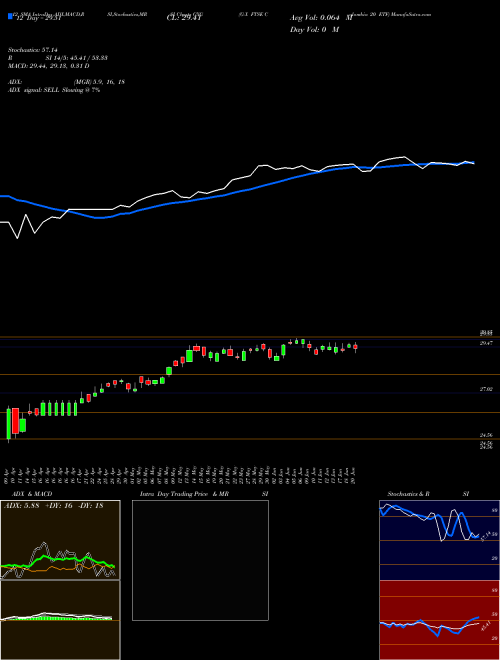Screen dimensions: 500x660
Task: Open the ADX & MACD indicator panel
Action: (60, 540)
